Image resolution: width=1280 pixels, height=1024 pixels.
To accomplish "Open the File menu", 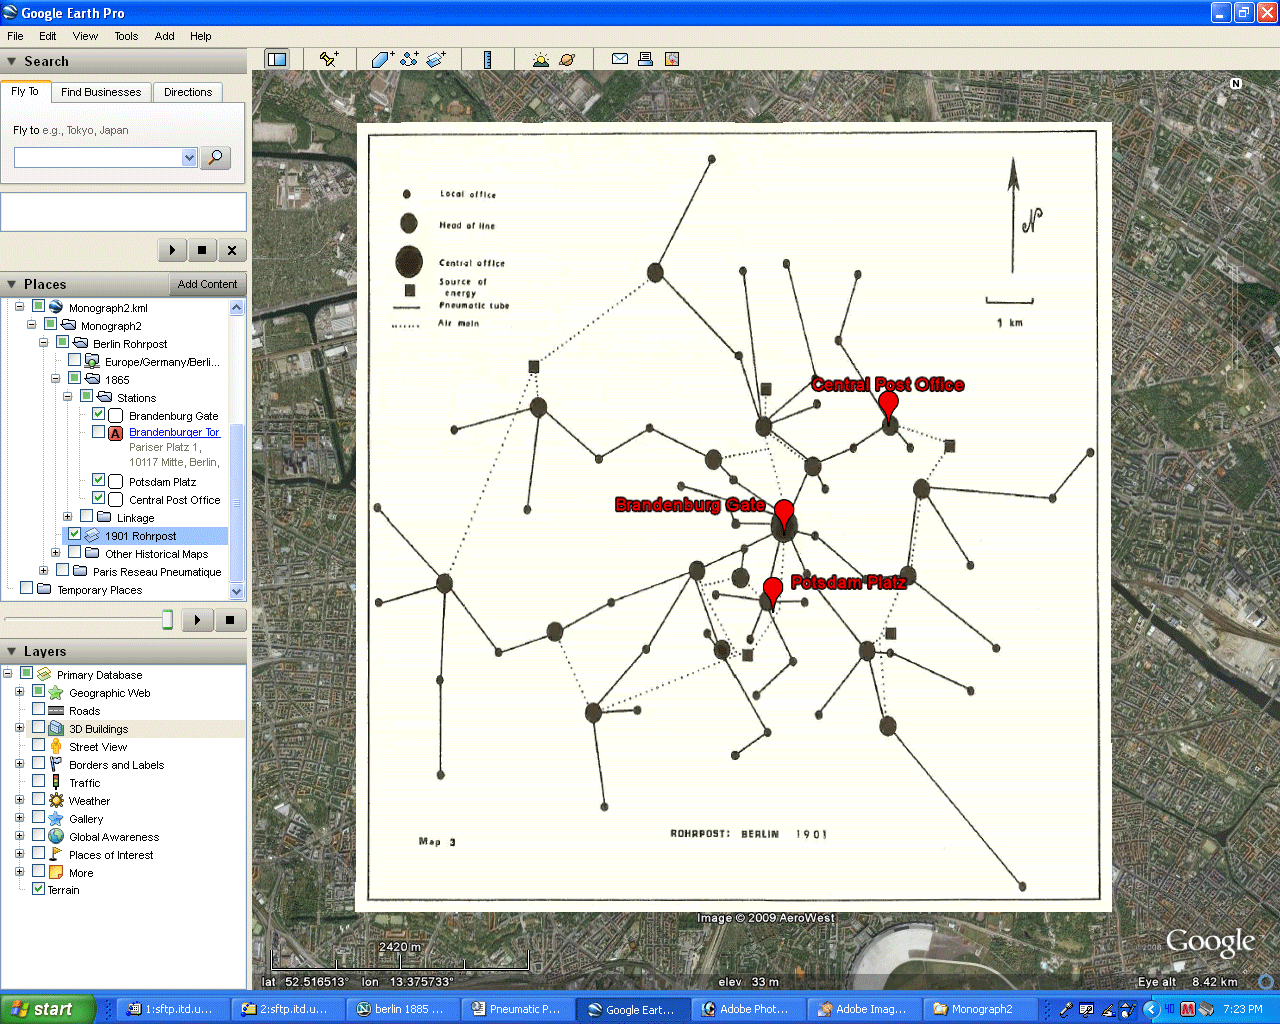I will [x=16, y=36].
